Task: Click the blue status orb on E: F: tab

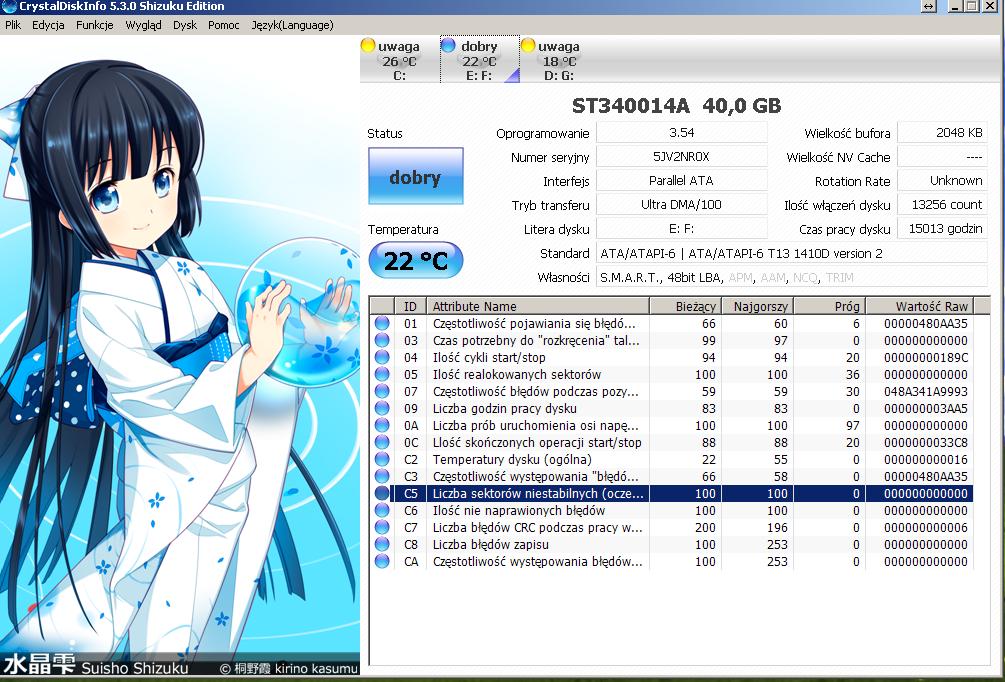Action: [449, 45]
